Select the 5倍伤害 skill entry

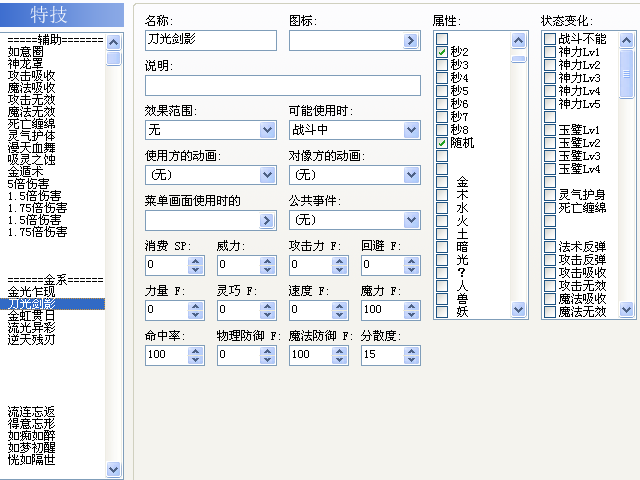tap(29, 184)
